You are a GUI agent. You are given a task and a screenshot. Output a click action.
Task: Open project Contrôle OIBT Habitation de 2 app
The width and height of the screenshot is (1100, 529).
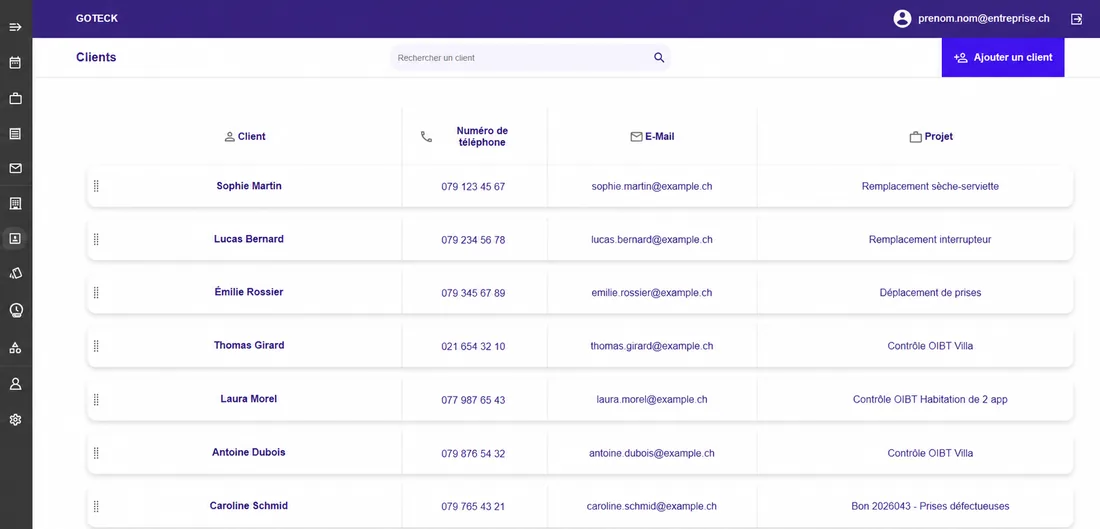[930, 399]
